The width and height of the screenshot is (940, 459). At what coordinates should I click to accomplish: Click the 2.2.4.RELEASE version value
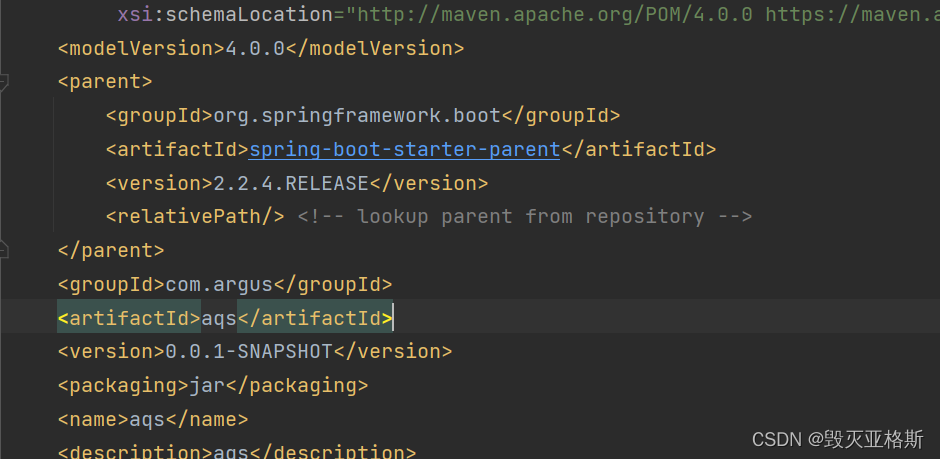click(x=291, y=183)
